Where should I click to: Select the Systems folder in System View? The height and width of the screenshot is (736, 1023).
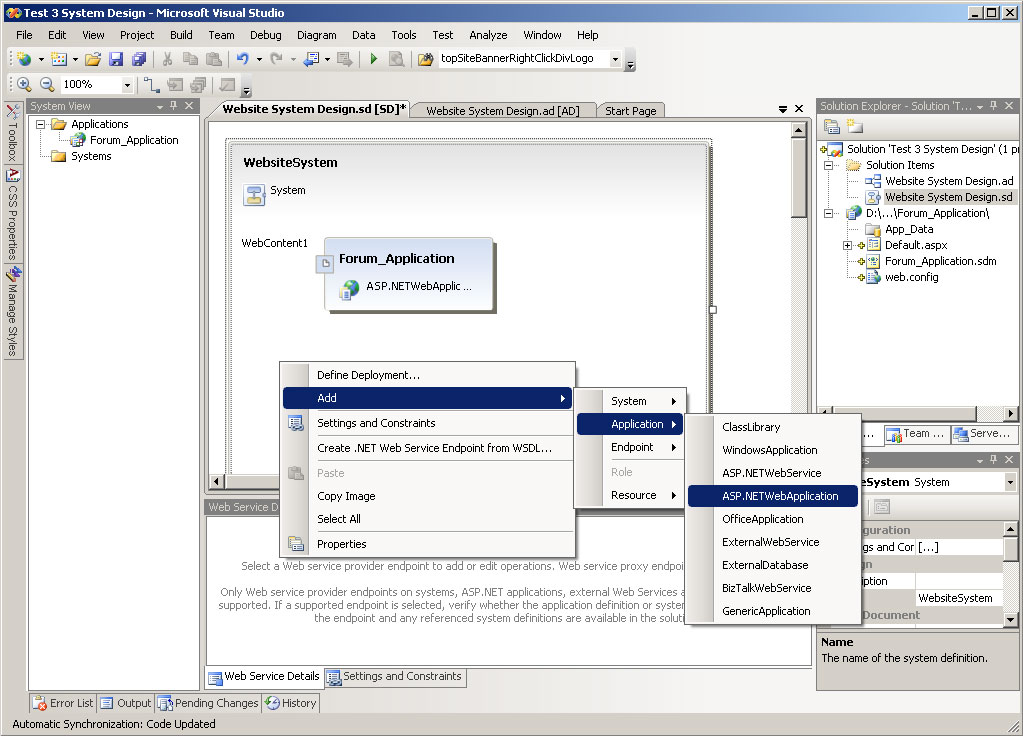point(91,156)
